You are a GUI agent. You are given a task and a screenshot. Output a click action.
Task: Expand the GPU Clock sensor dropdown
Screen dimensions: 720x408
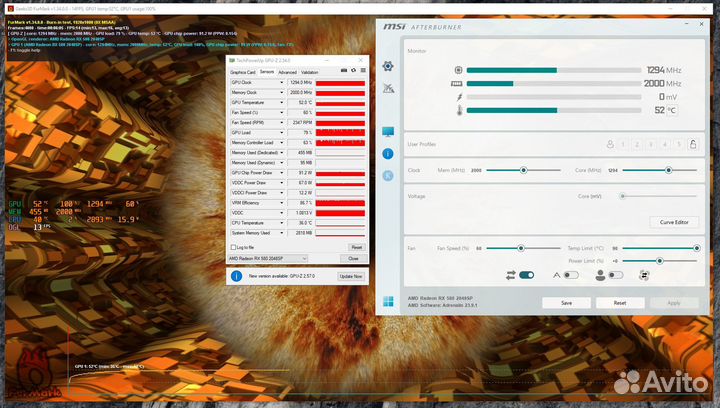(281, 83)
